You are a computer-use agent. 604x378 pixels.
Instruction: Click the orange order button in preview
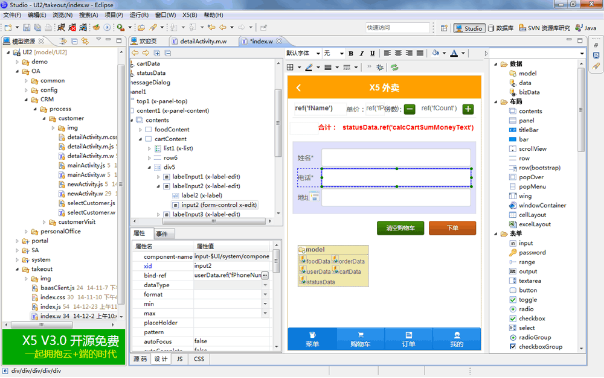point(452,228)
